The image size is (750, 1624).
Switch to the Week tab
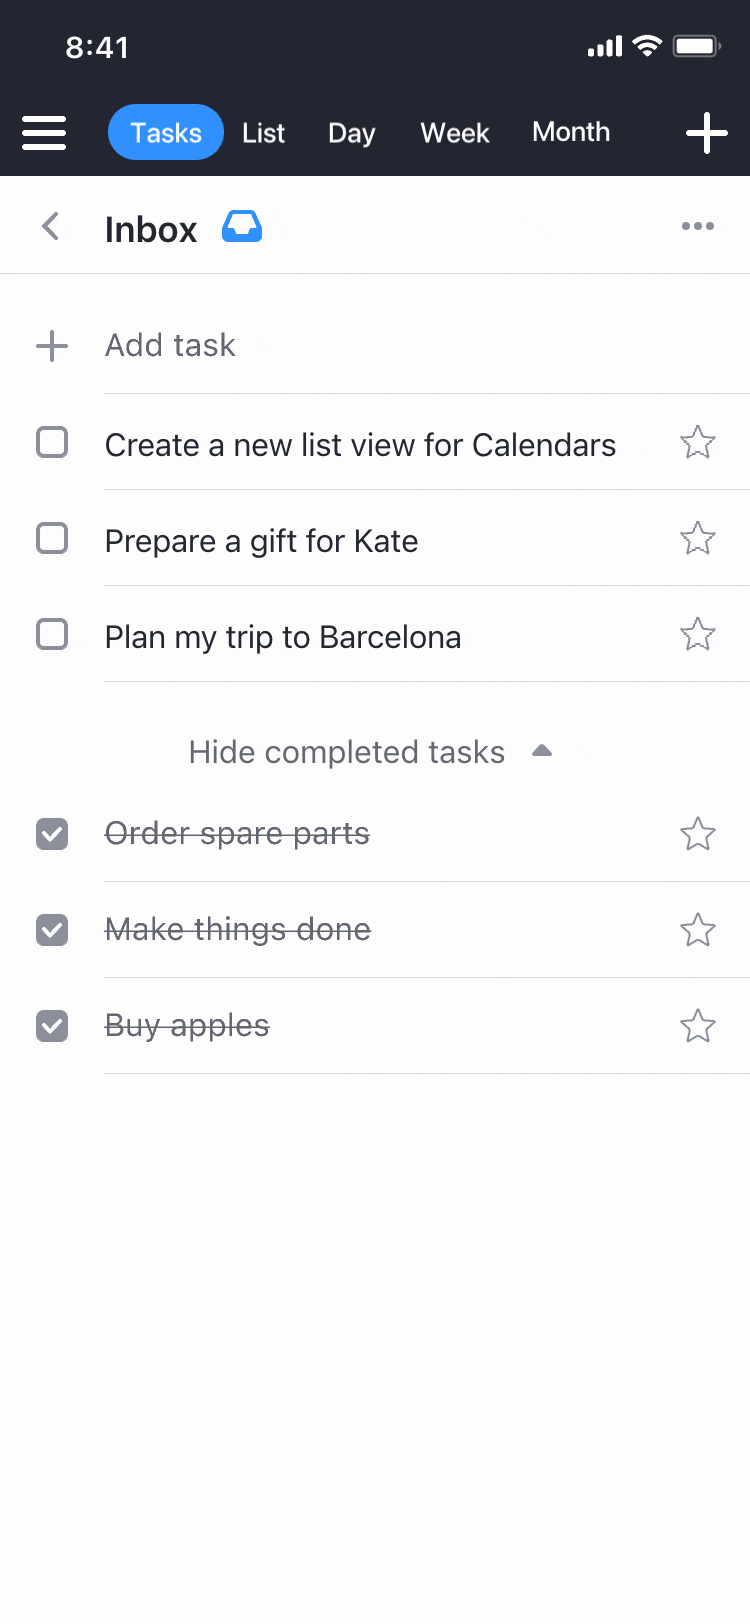coord(455,133)
